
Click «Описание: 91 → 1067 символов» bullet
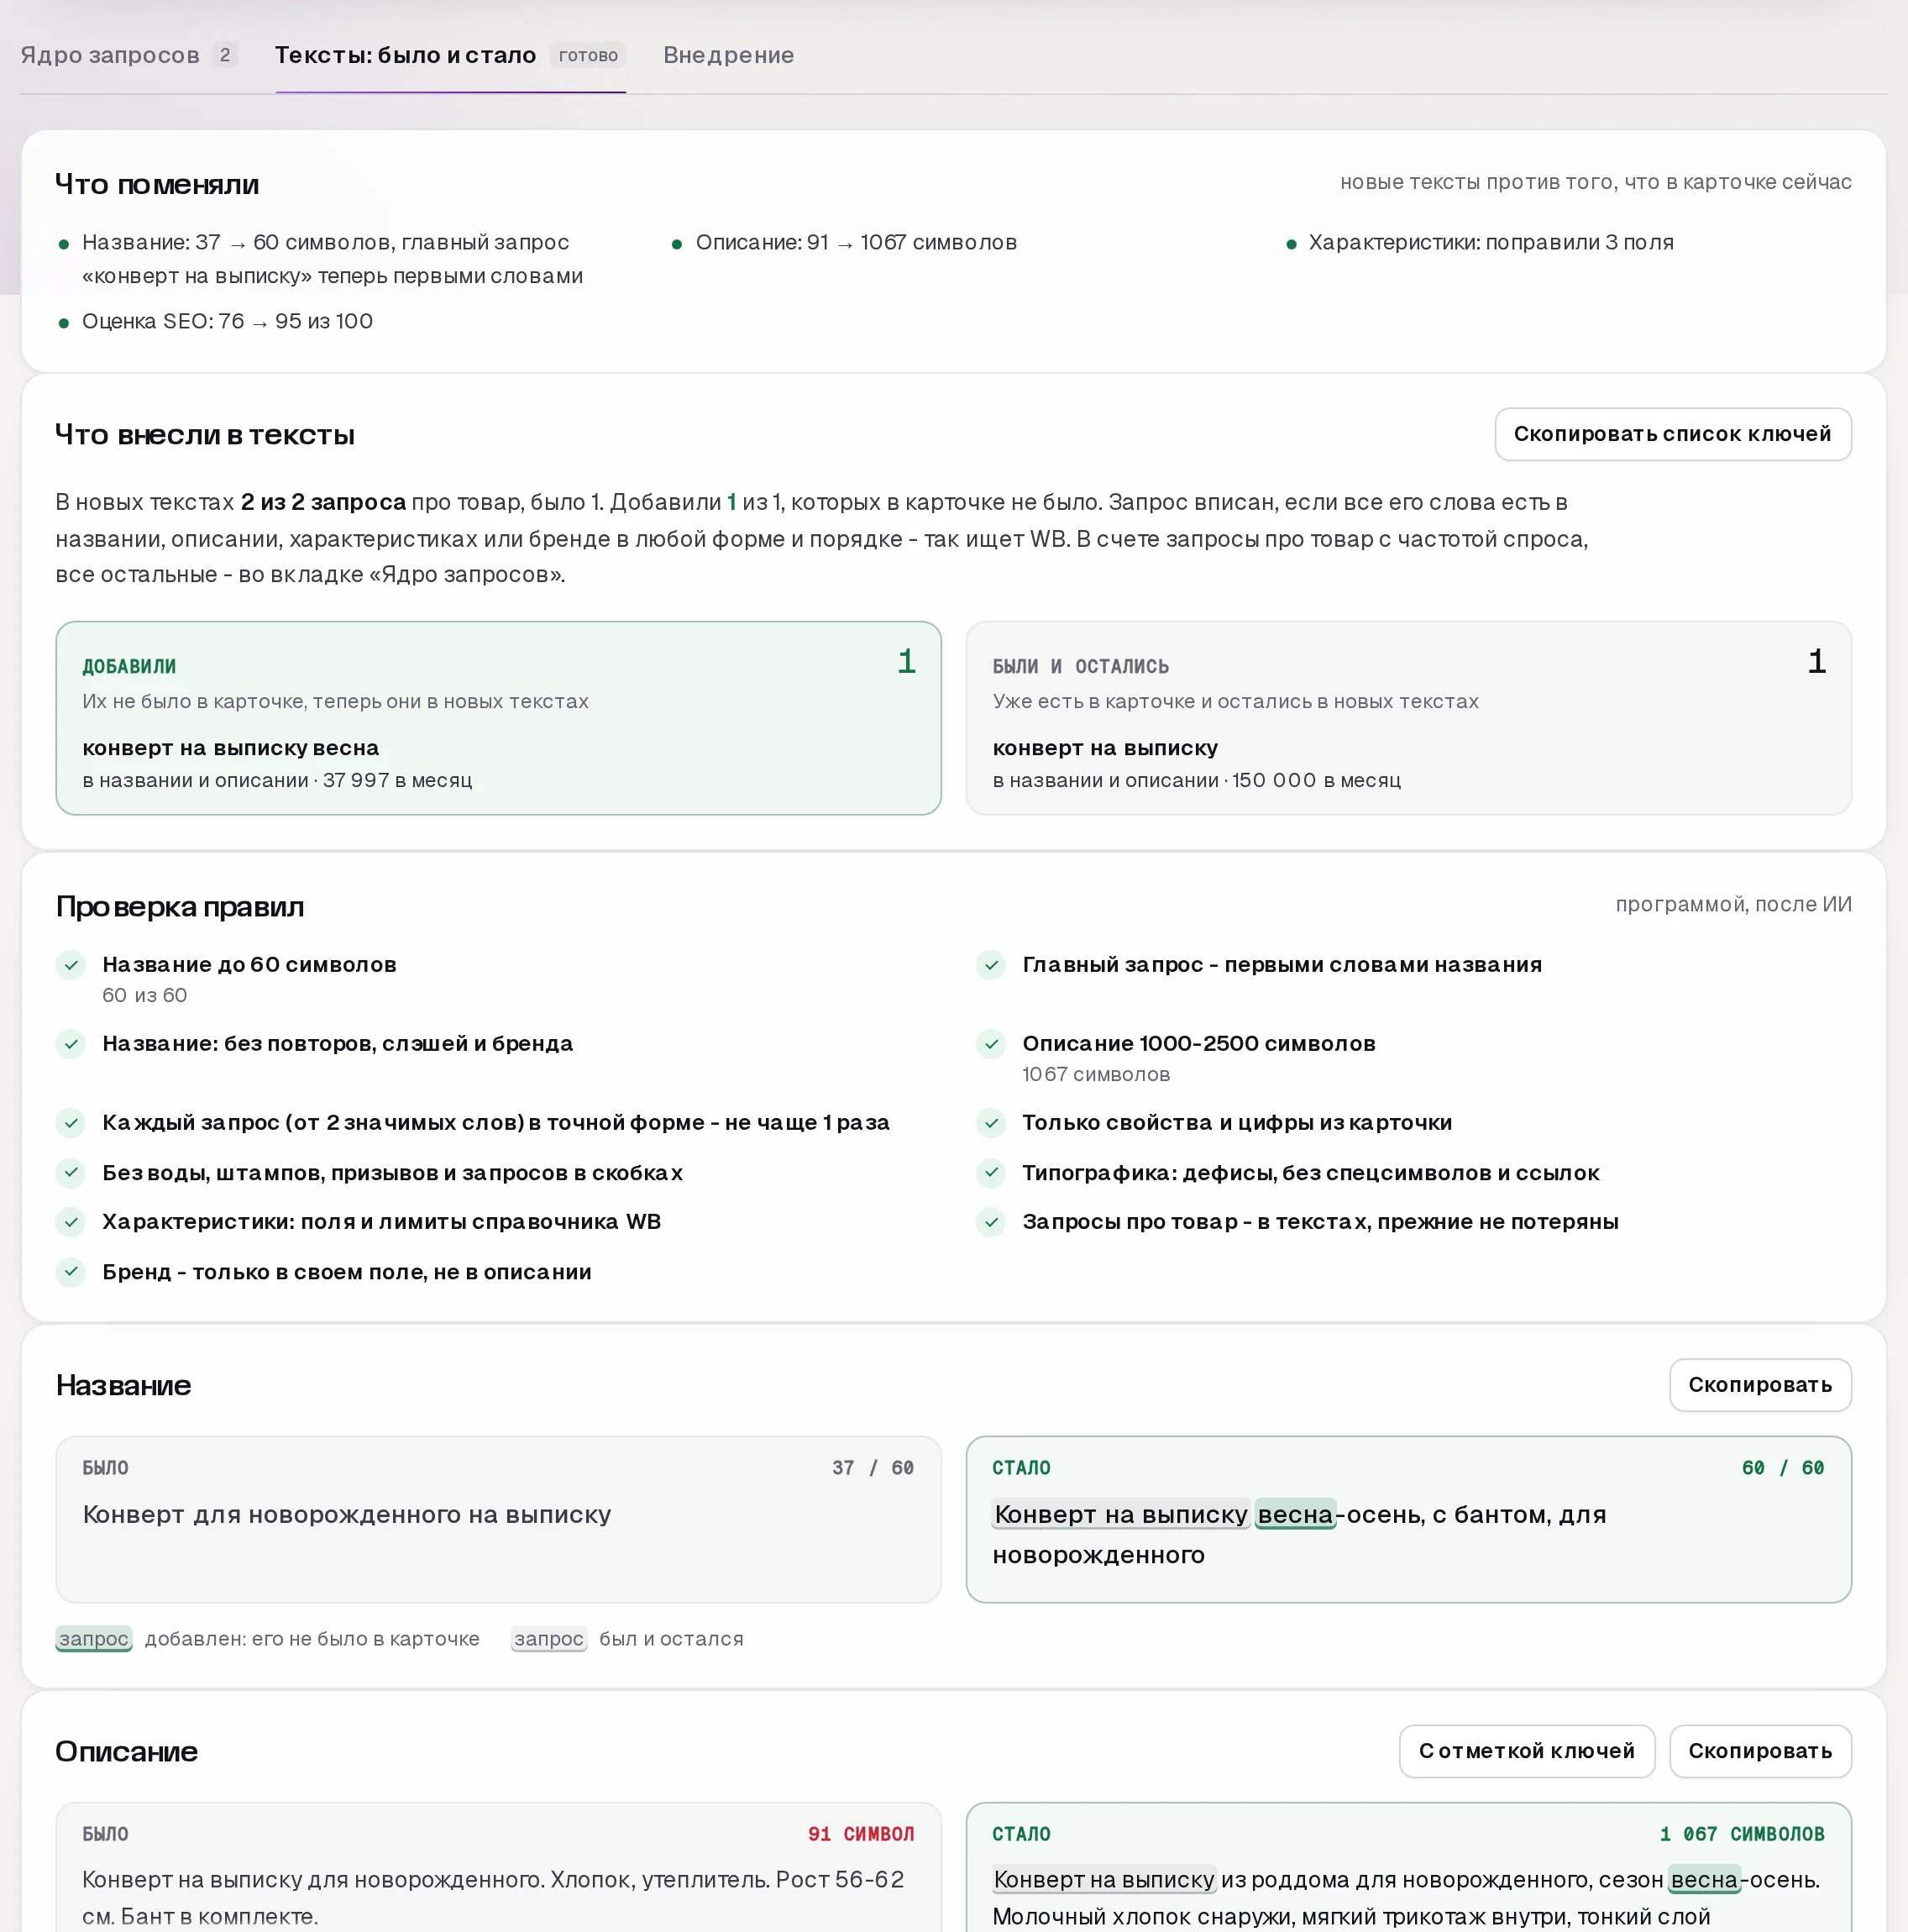pos(856,242)
